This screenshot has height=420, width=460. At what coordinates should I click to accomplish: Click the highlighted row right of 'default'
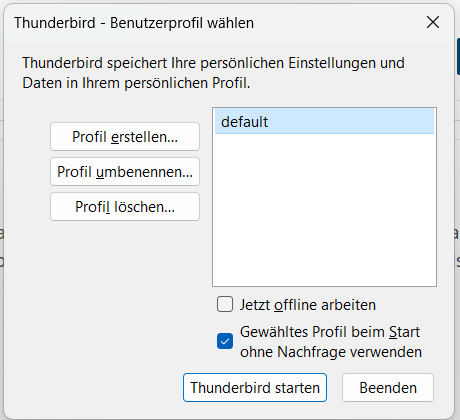pyautogui.click(x=350, y=122)
